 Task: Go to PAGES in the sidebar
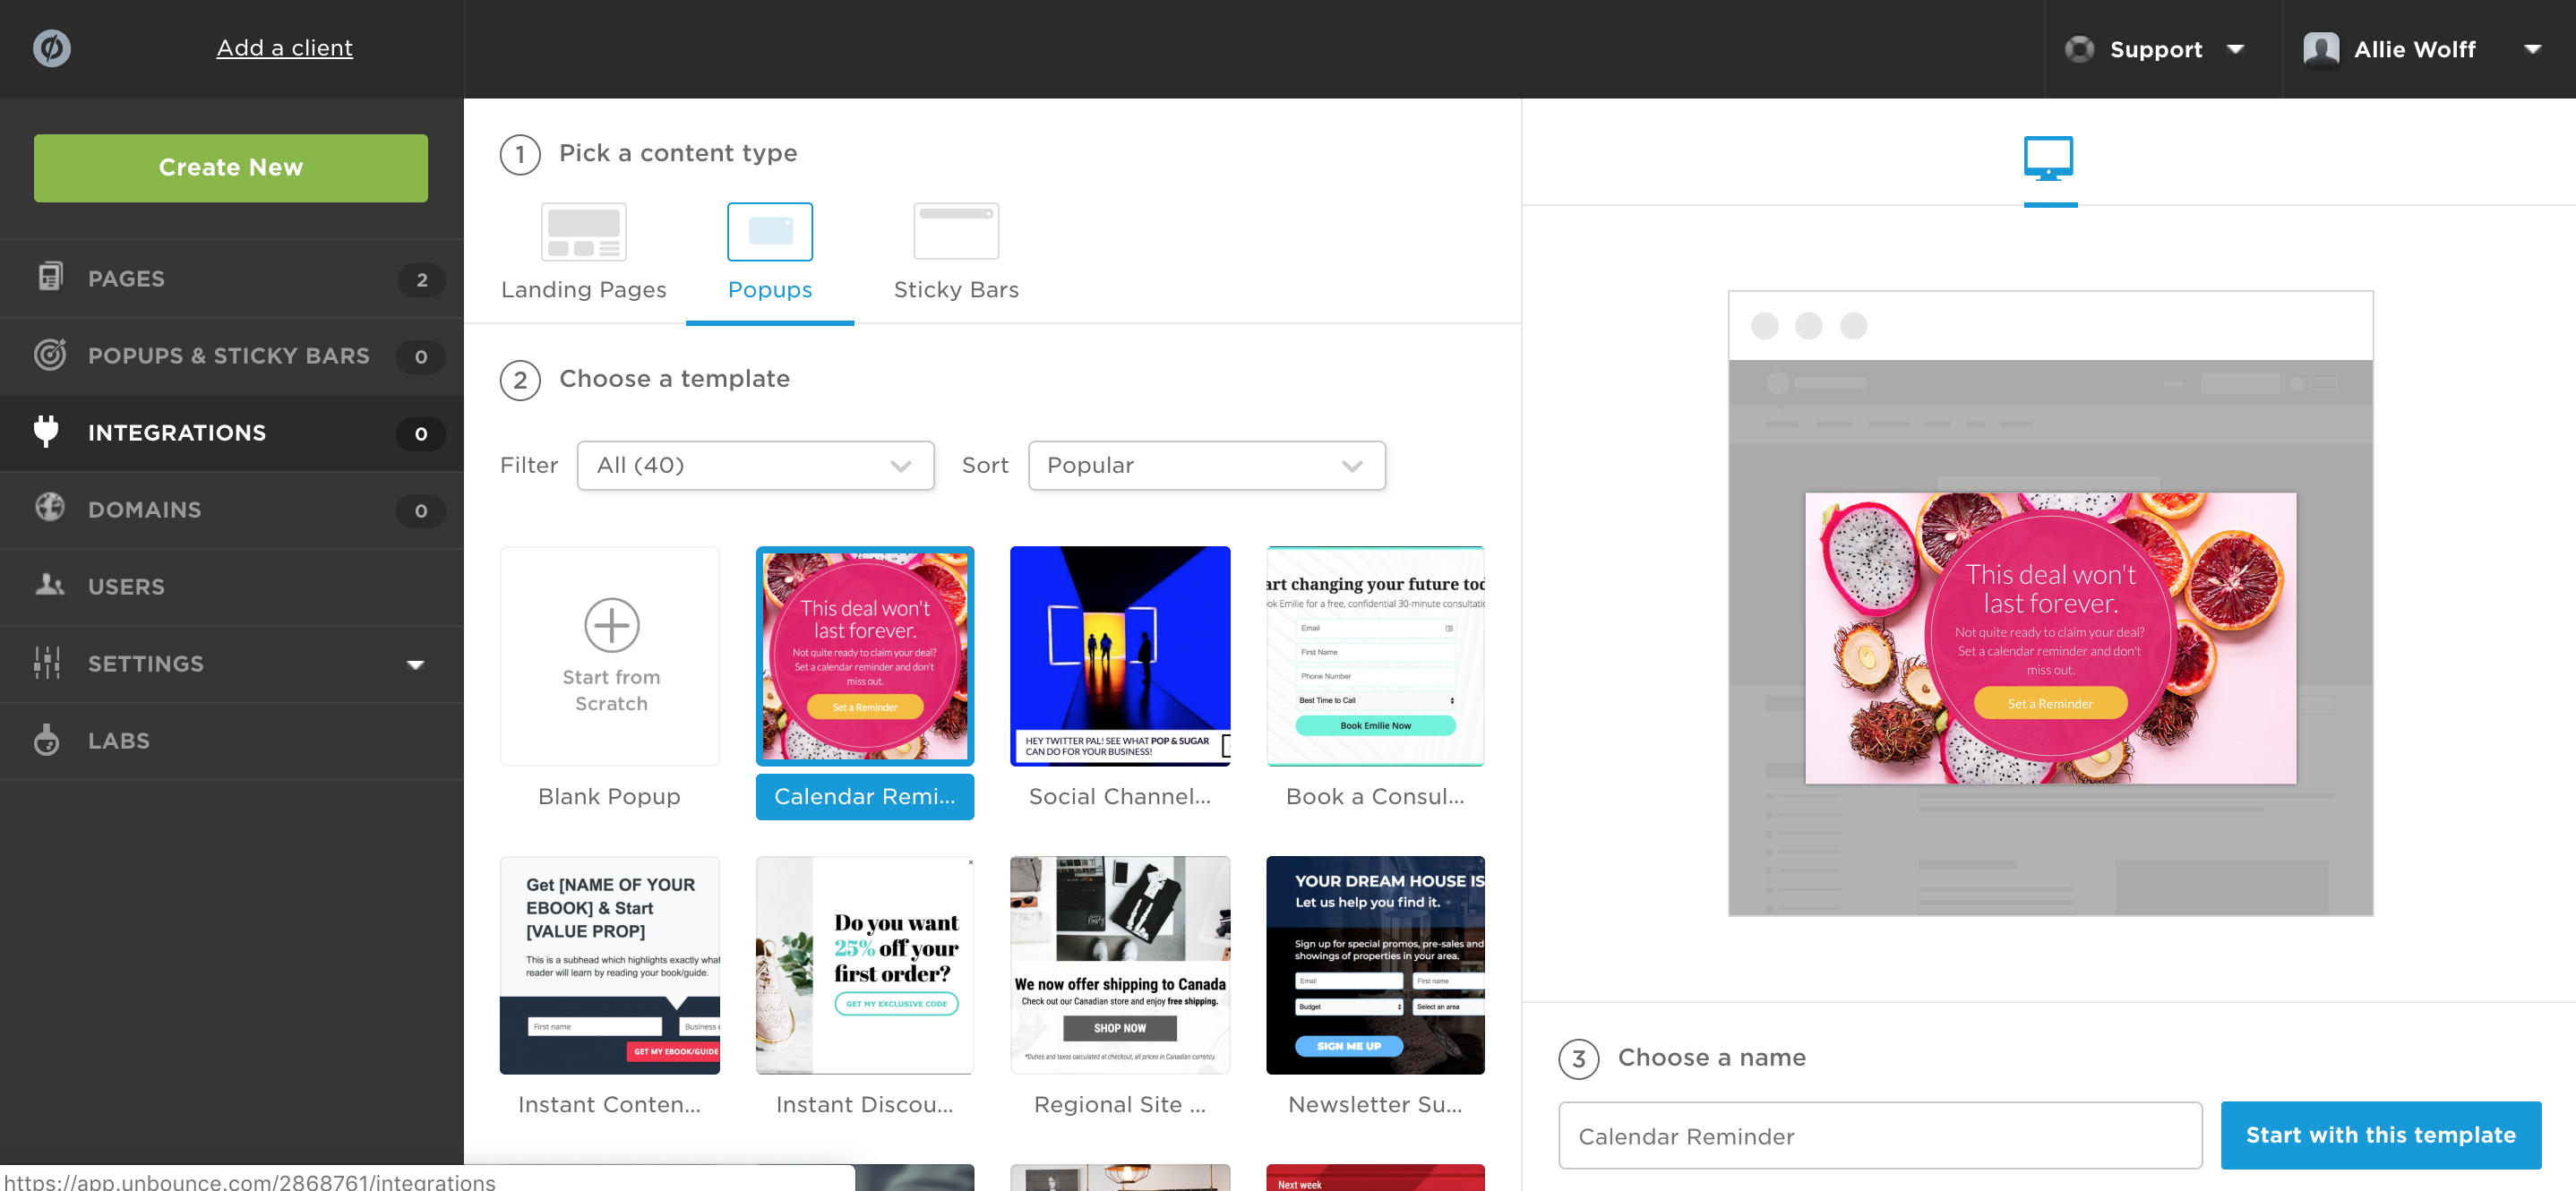(127, 279)
